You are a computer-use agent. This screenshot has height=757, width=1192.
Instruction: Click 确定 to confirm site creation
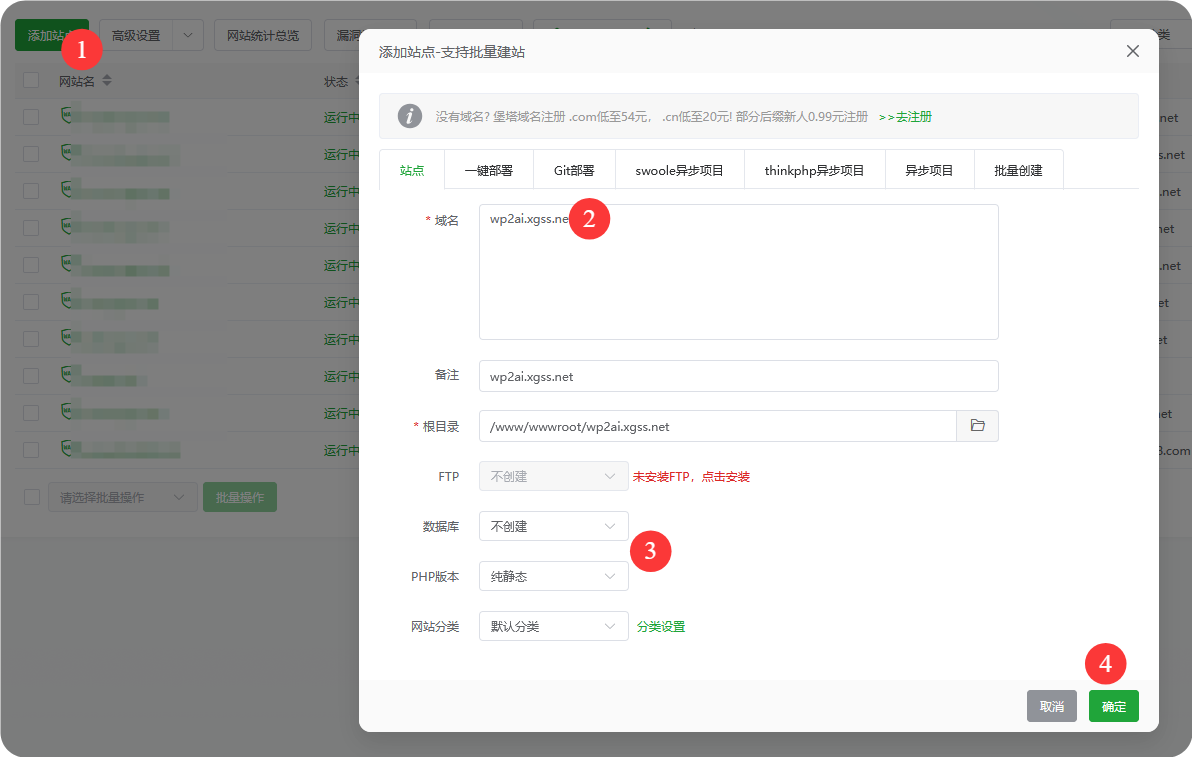point(1113,705)
